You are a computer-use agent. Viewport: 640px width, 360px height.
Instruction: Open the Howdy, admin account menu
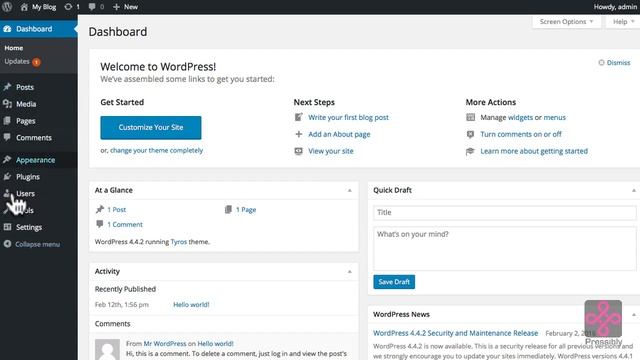tap(615, 7)
